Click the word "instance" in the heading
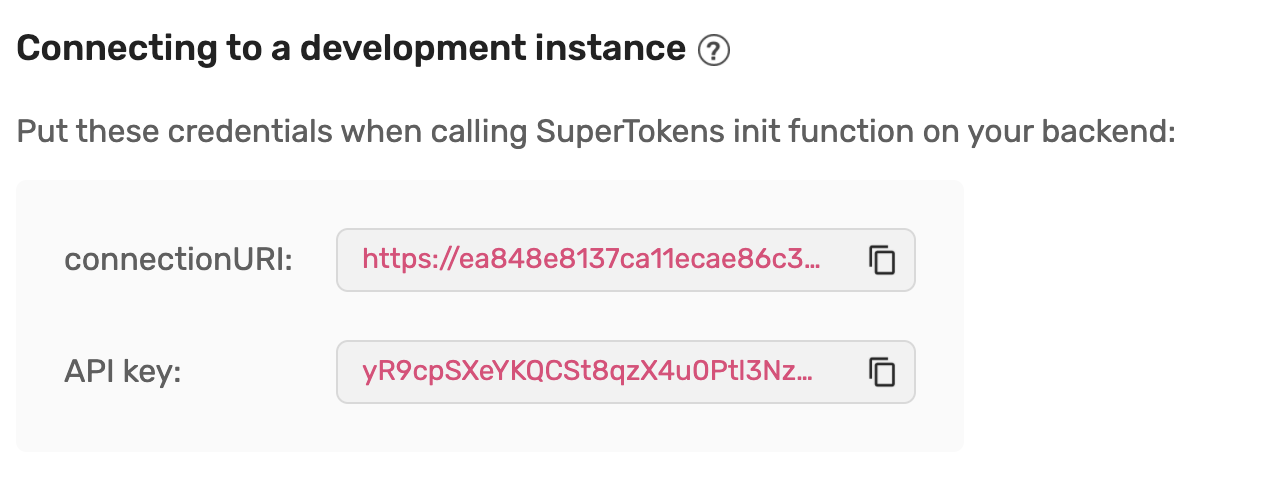The image size is (1284, 484). click(617, 48)
